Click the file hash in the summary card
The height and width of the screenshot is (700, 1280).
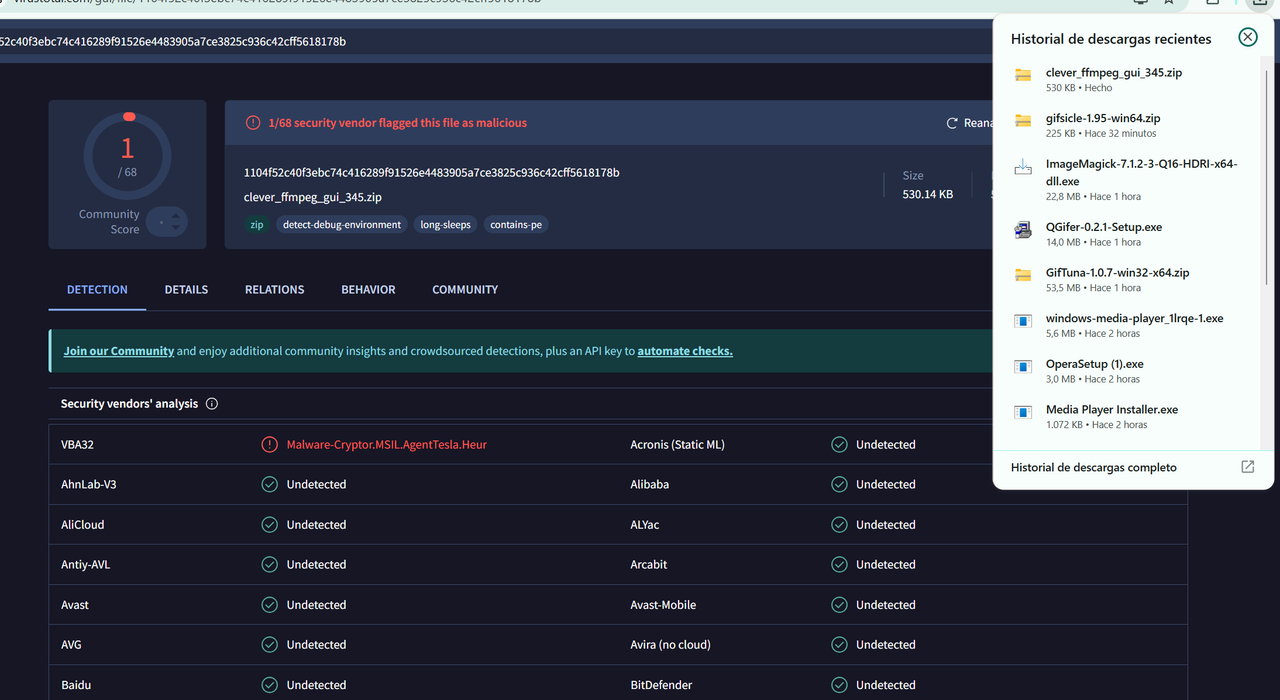tap(432, 173)
